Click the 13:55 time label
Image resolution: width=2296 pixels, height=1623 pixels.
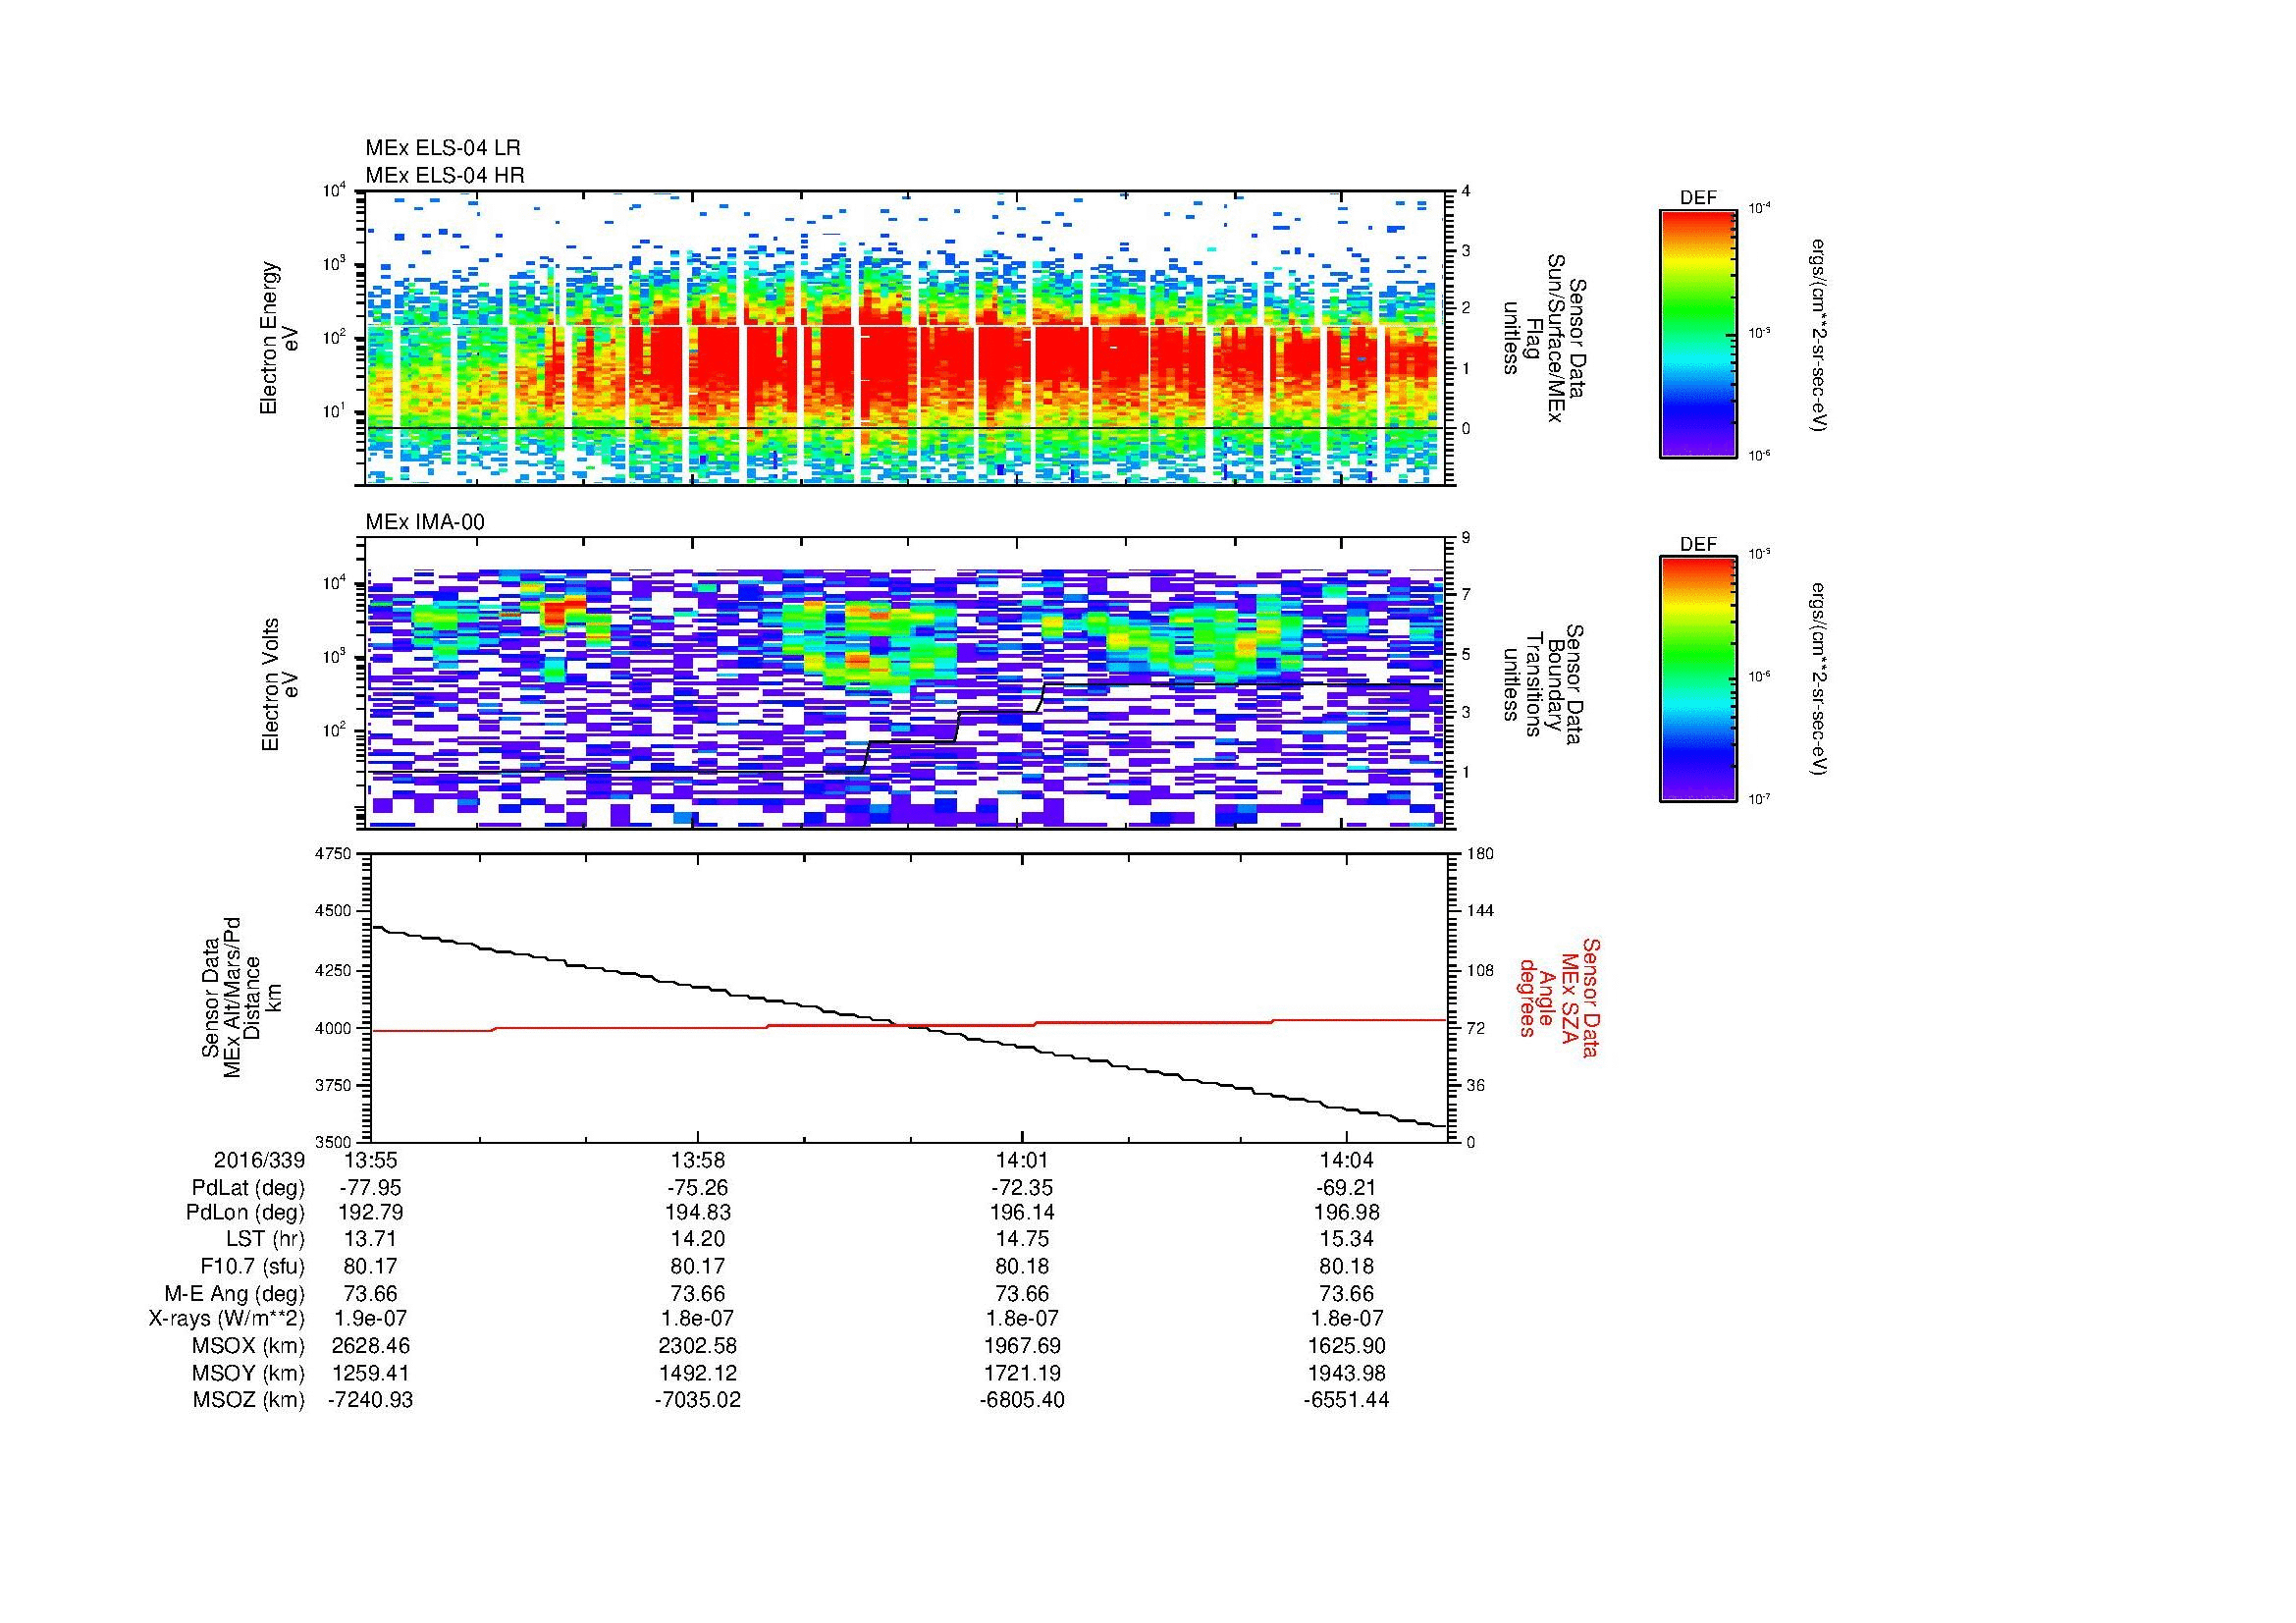point(371,1160)
